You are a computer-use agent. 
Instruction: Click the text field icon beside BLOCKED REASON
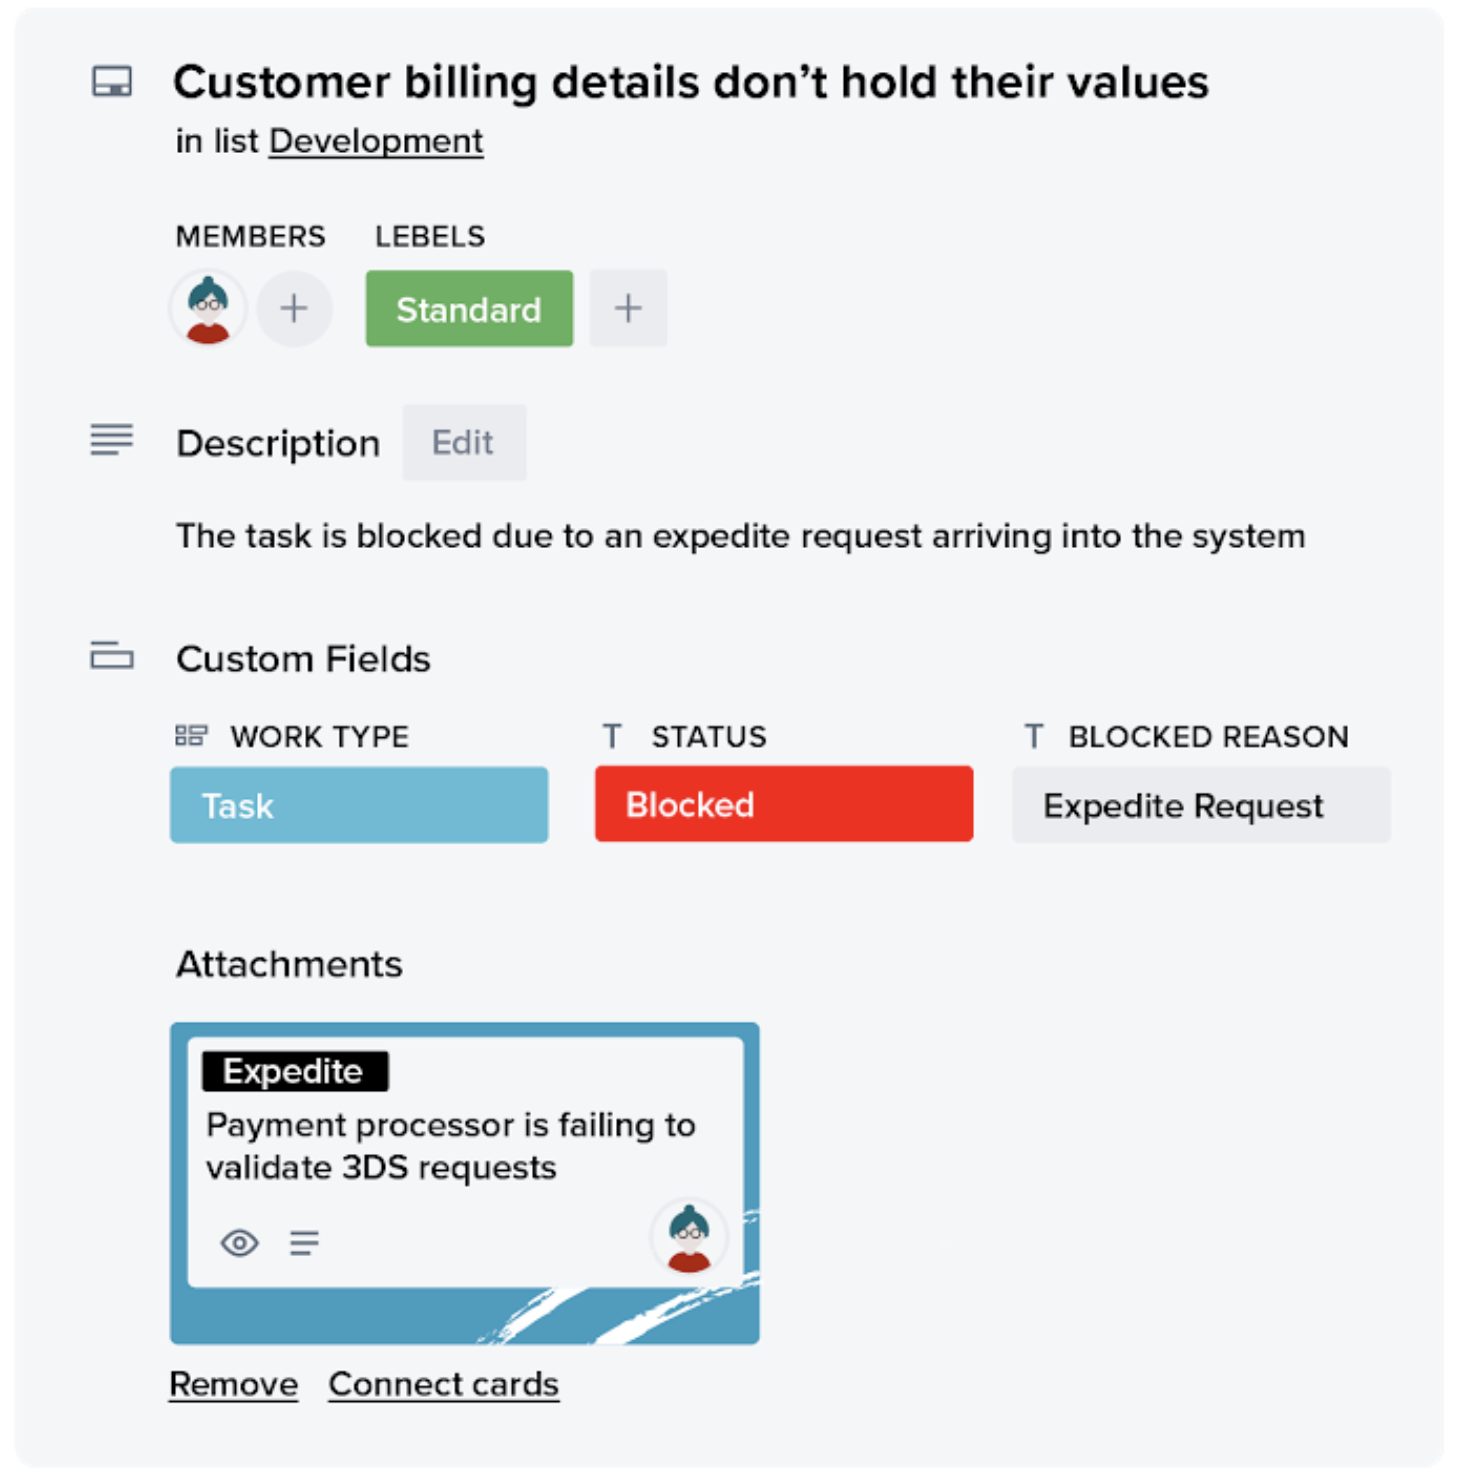[x=1034, y=736]
